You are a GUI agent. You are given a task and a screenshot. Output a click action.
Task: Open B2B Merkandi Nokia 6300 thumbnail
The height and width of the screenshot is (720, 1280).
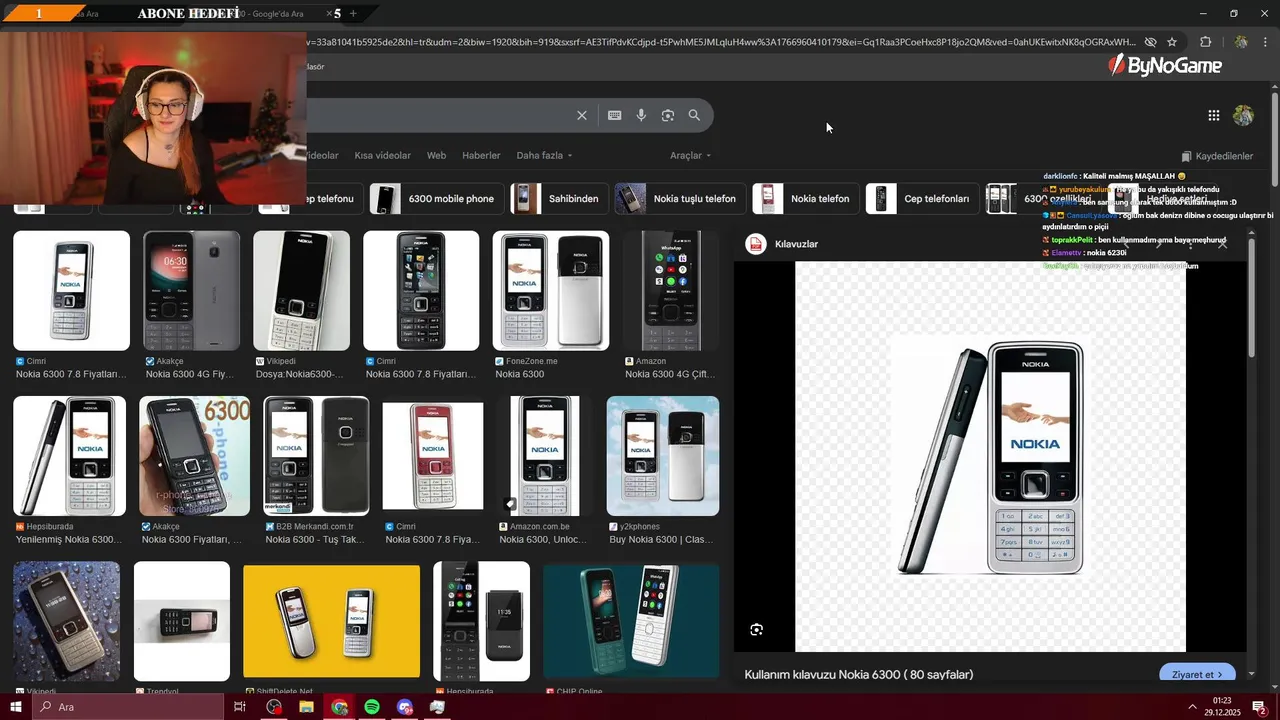pos(316,456)
